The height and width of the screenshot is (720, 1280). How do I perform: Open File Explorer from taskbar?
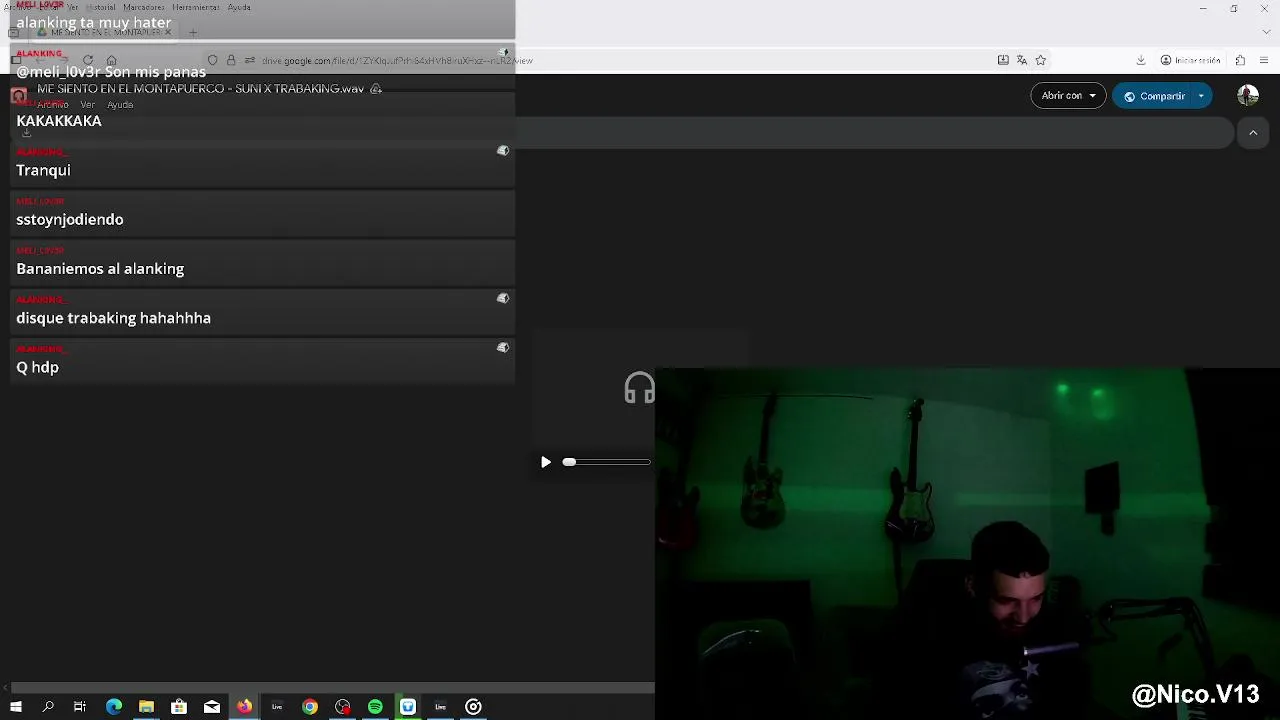click(146, 707)
